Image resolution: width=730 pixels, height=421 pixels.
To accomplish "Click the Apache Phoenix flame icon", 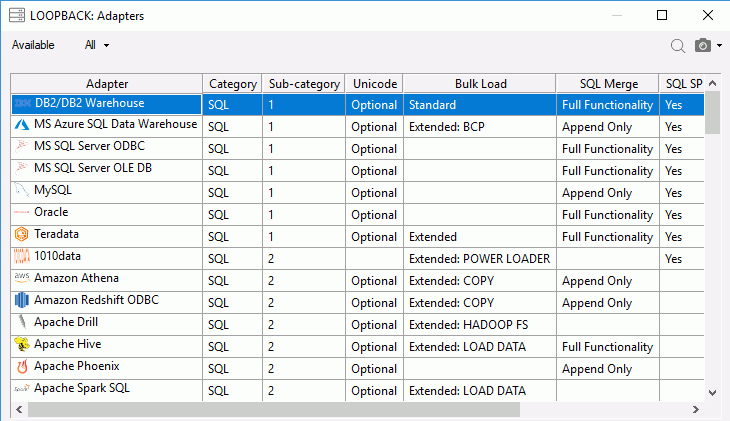I will (x=21, y=367).
